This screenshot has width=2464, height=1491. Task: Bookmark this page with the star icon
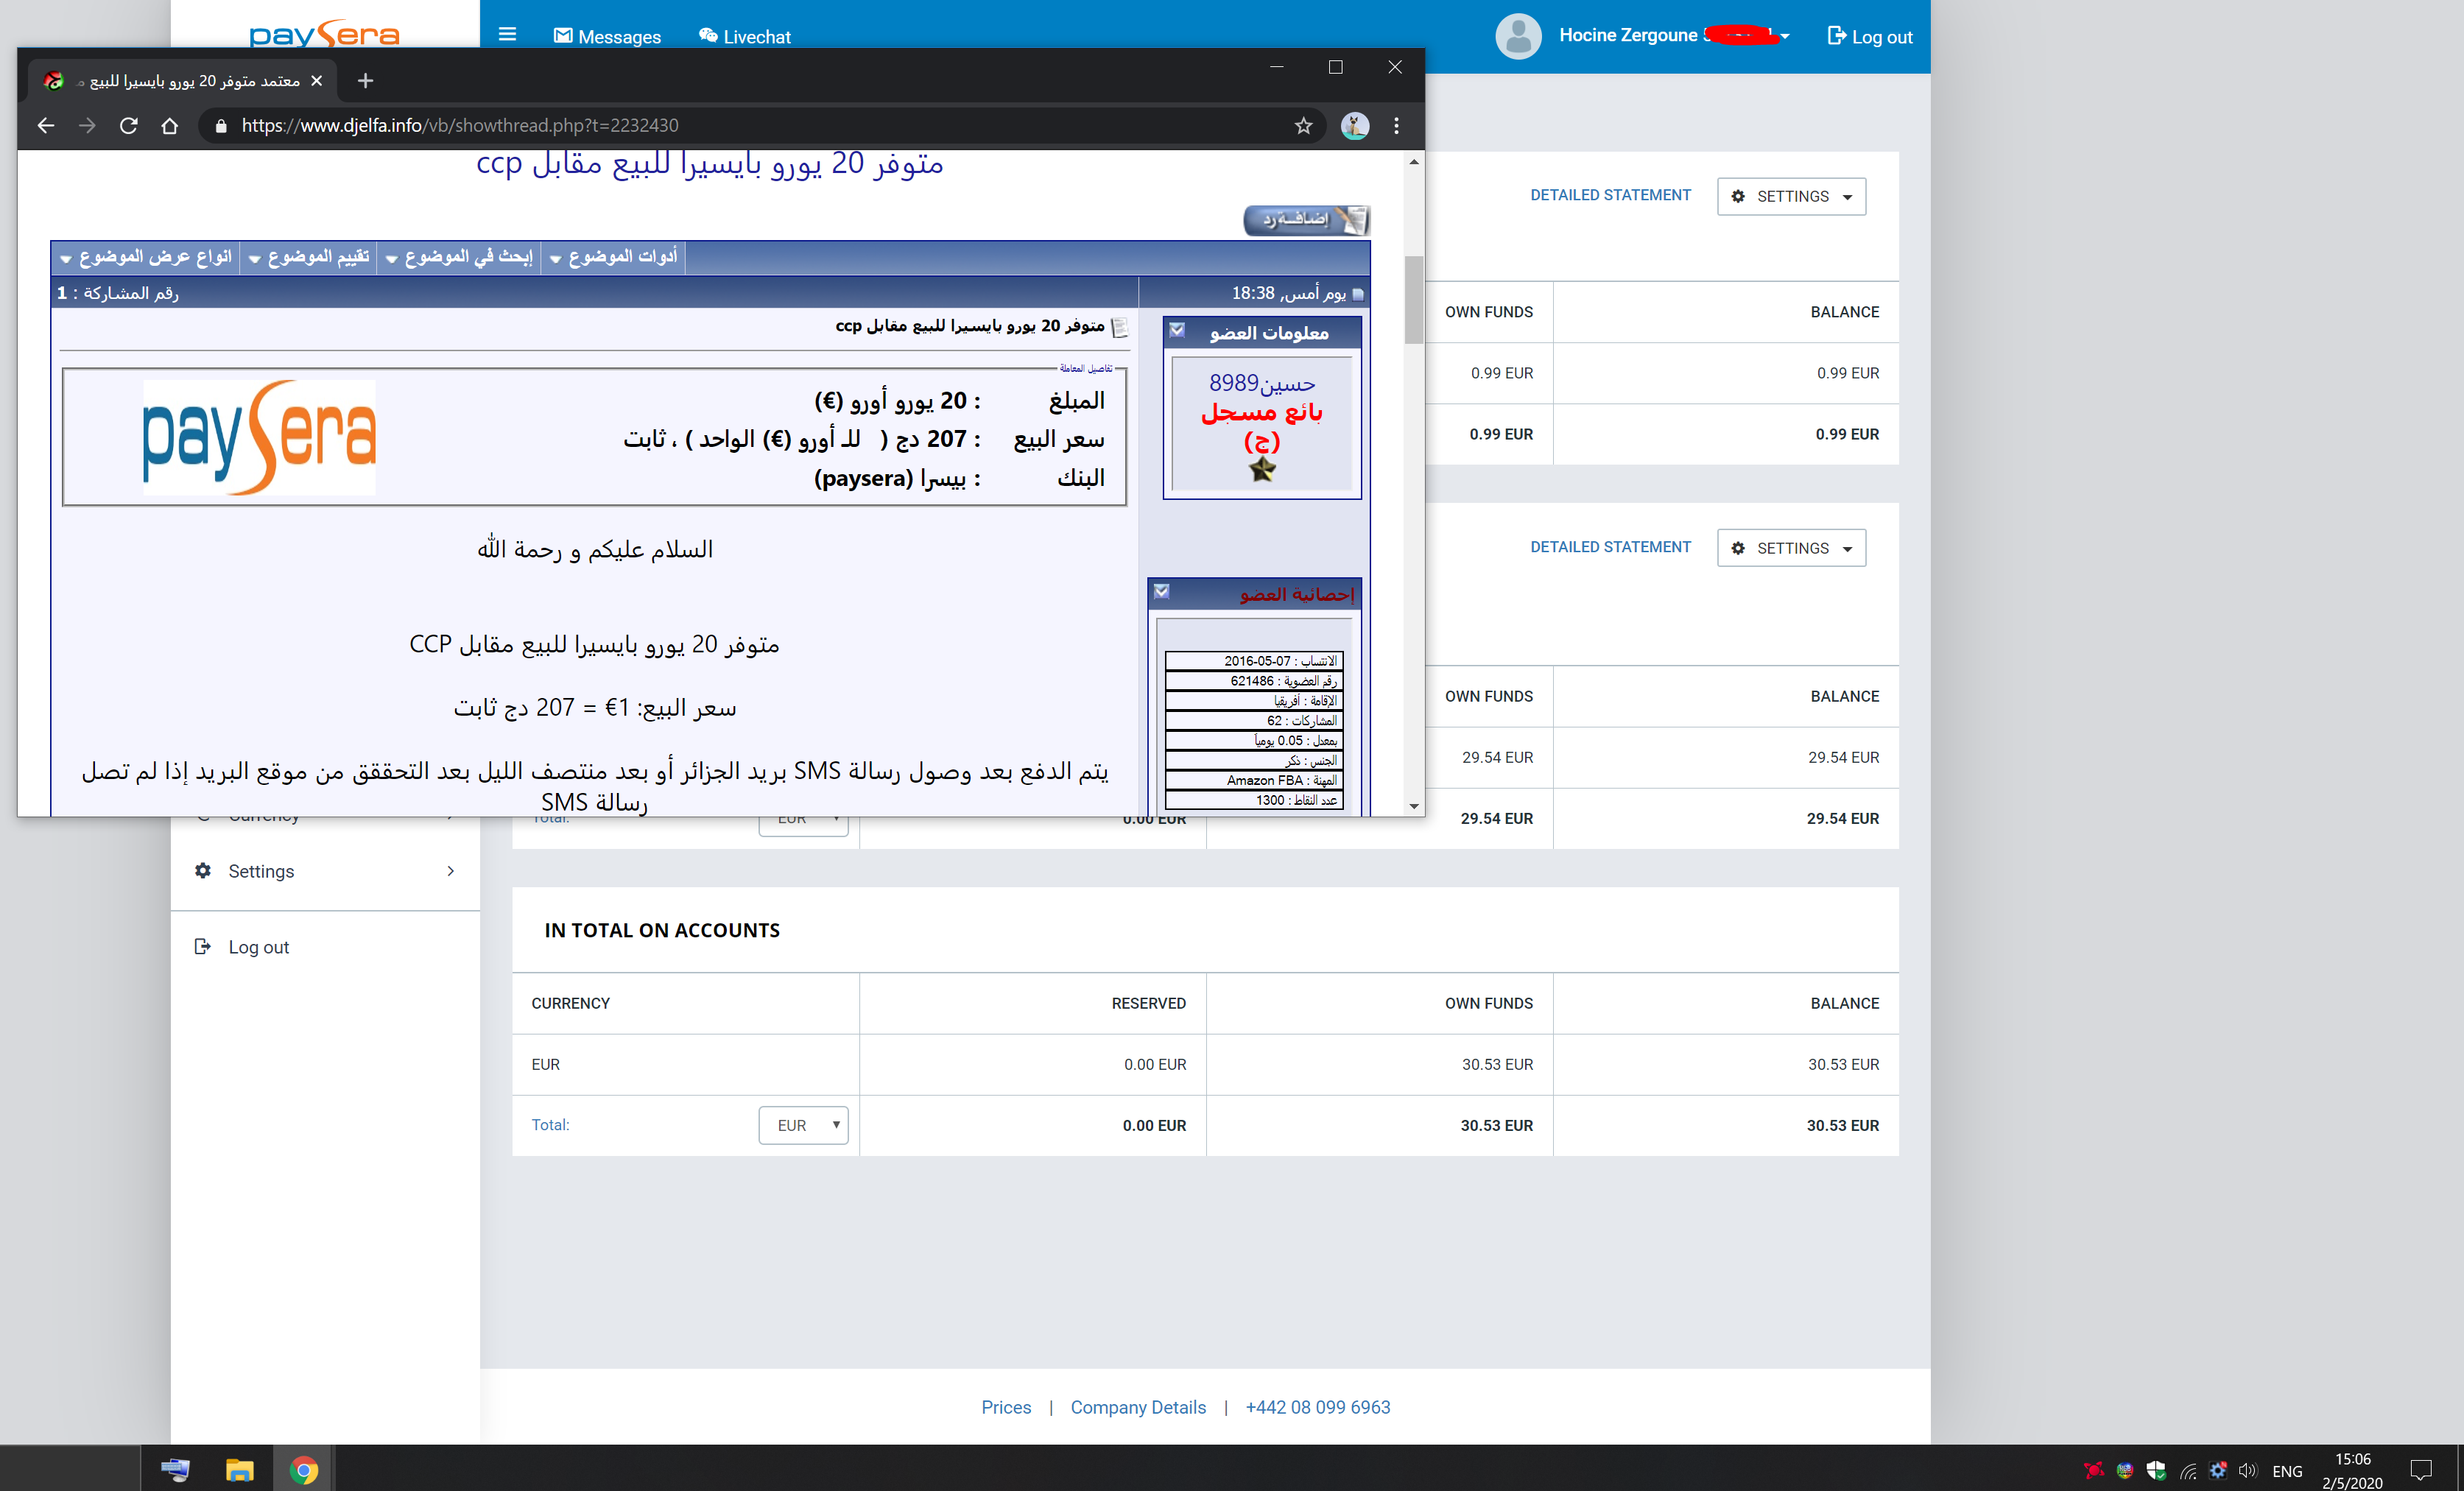[x=1303, y=125]
